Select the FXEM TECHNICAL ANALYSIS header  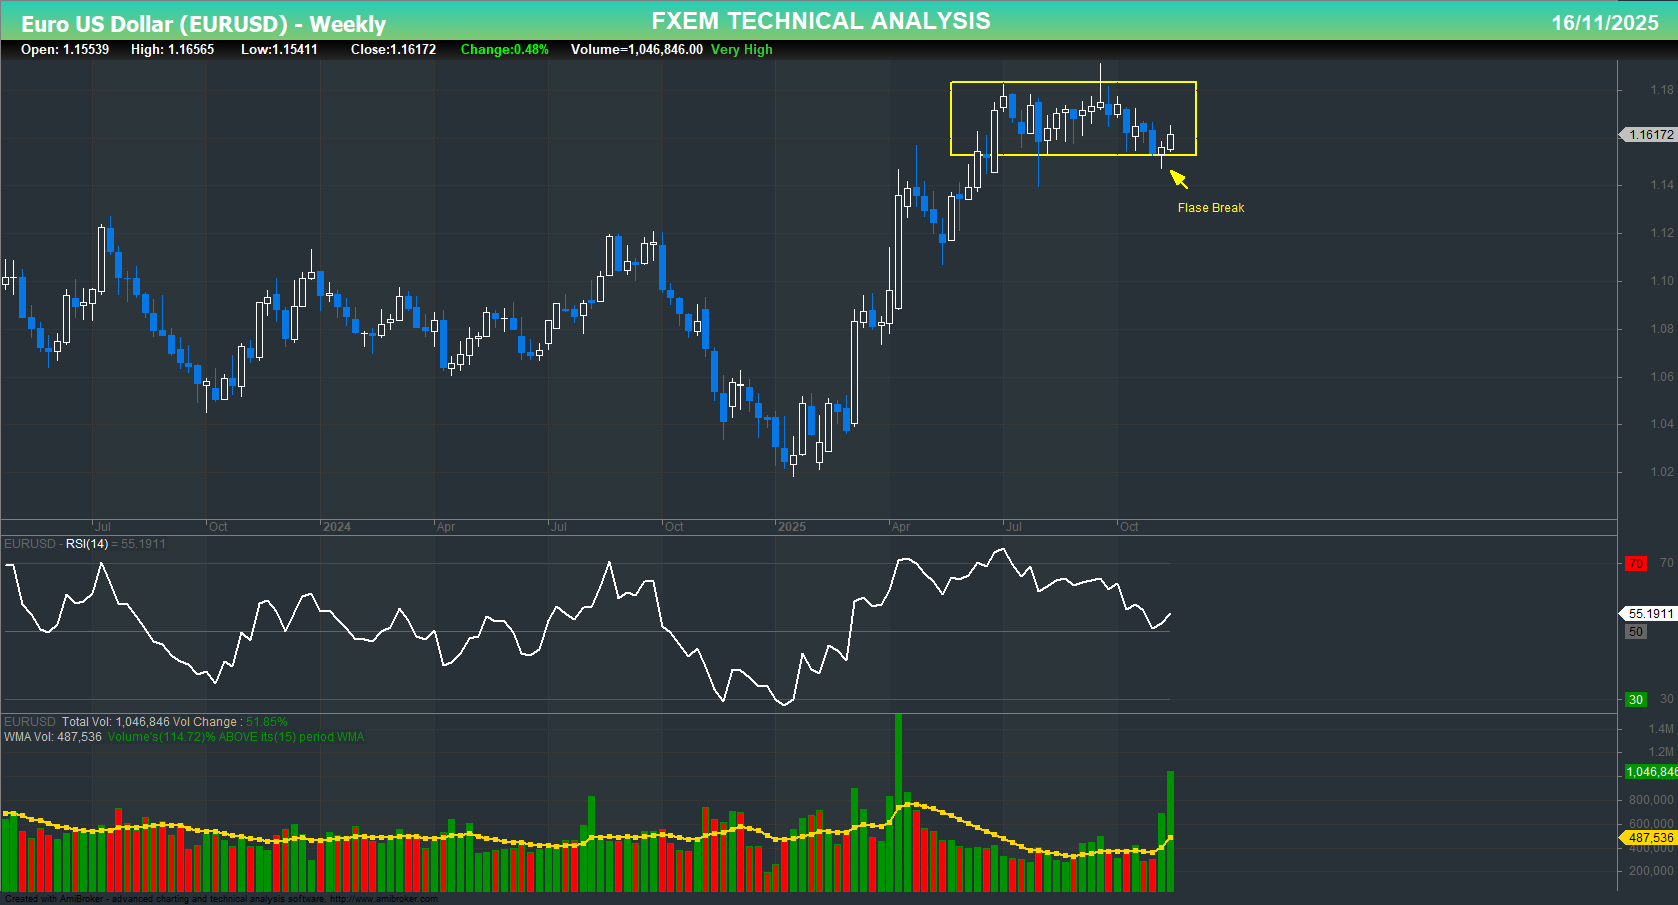click(x=820, y=20)
